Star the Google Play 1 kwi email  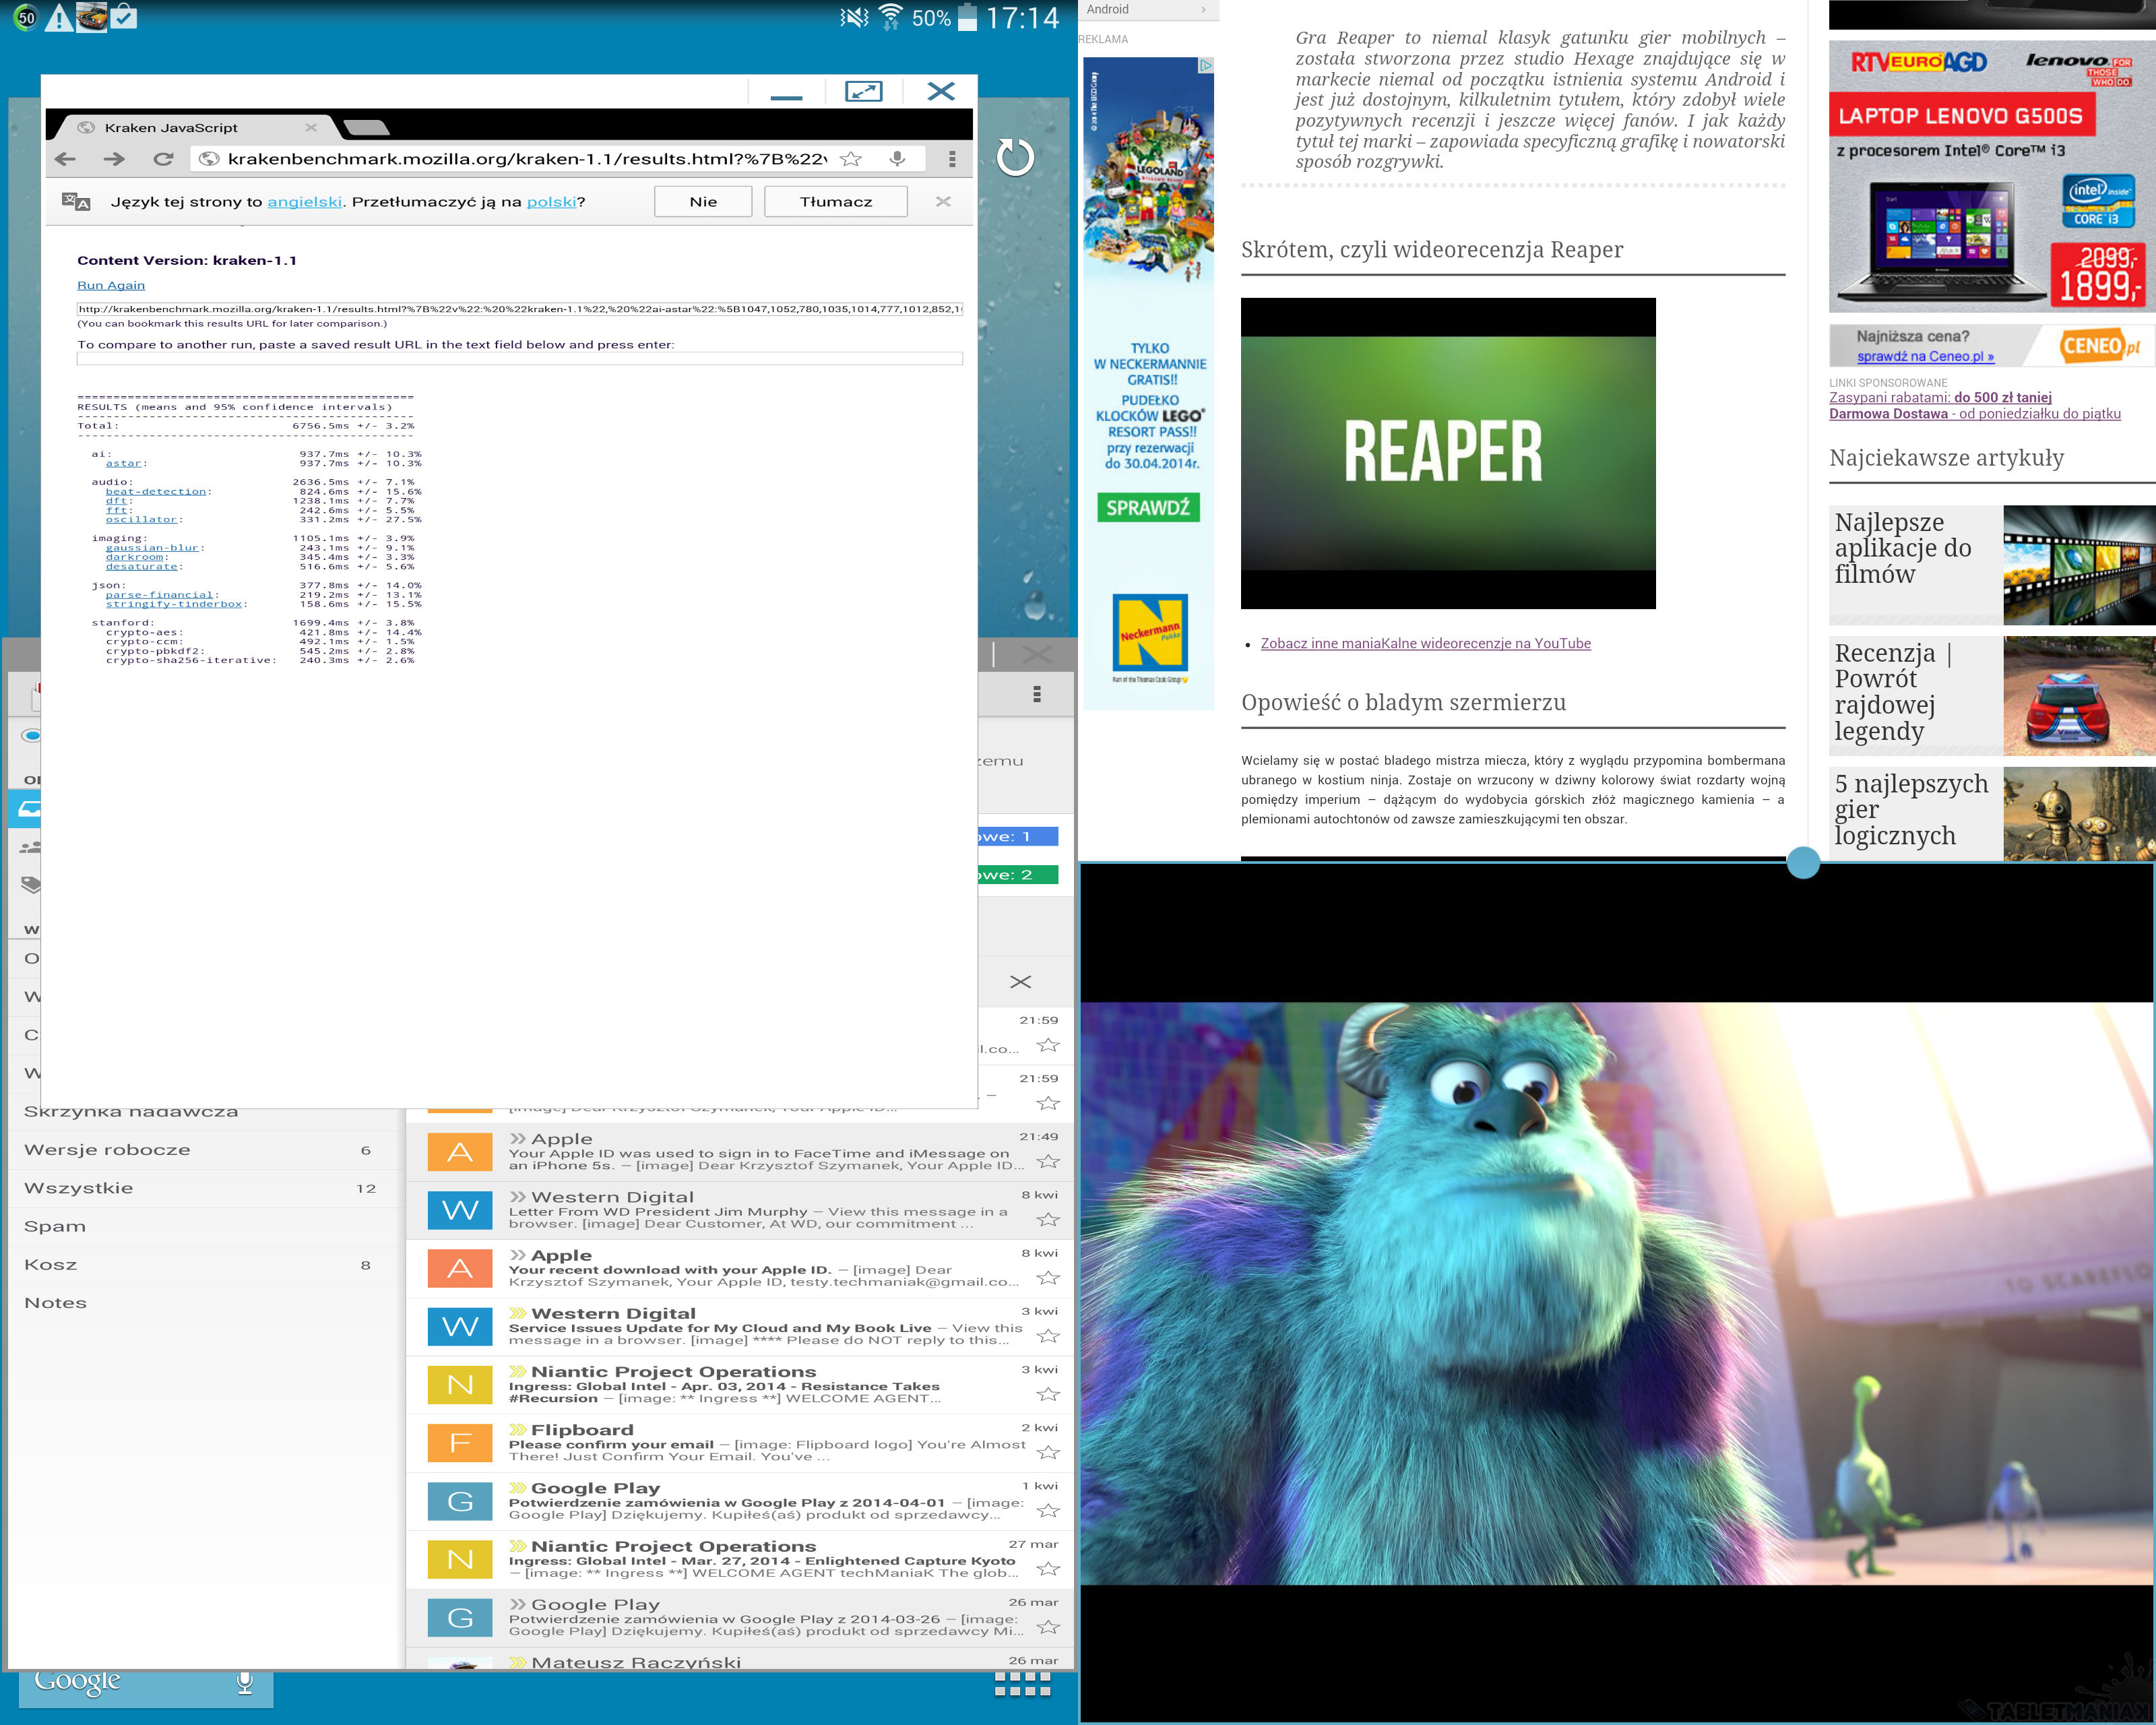[1047, 1510]
